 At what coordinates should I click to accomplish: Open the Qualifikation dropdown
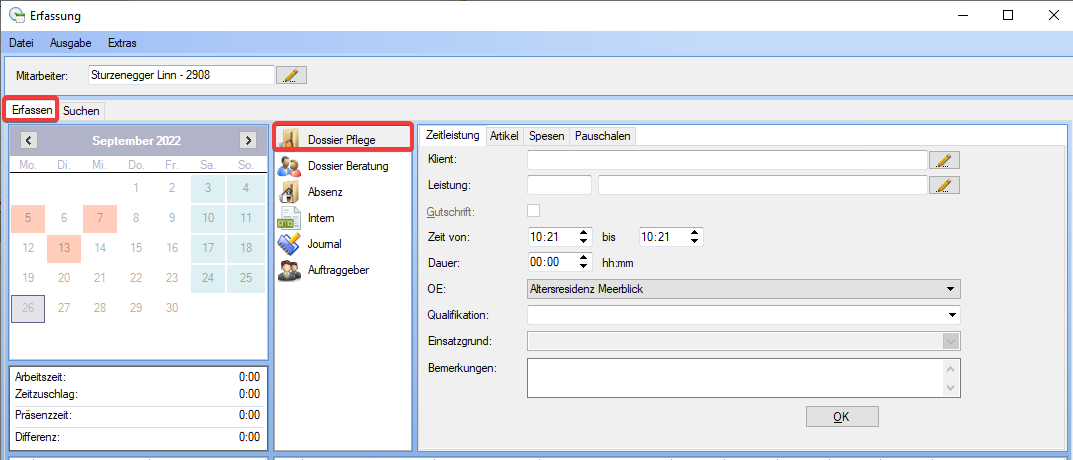pyautogui.click(x=949, y=315)
